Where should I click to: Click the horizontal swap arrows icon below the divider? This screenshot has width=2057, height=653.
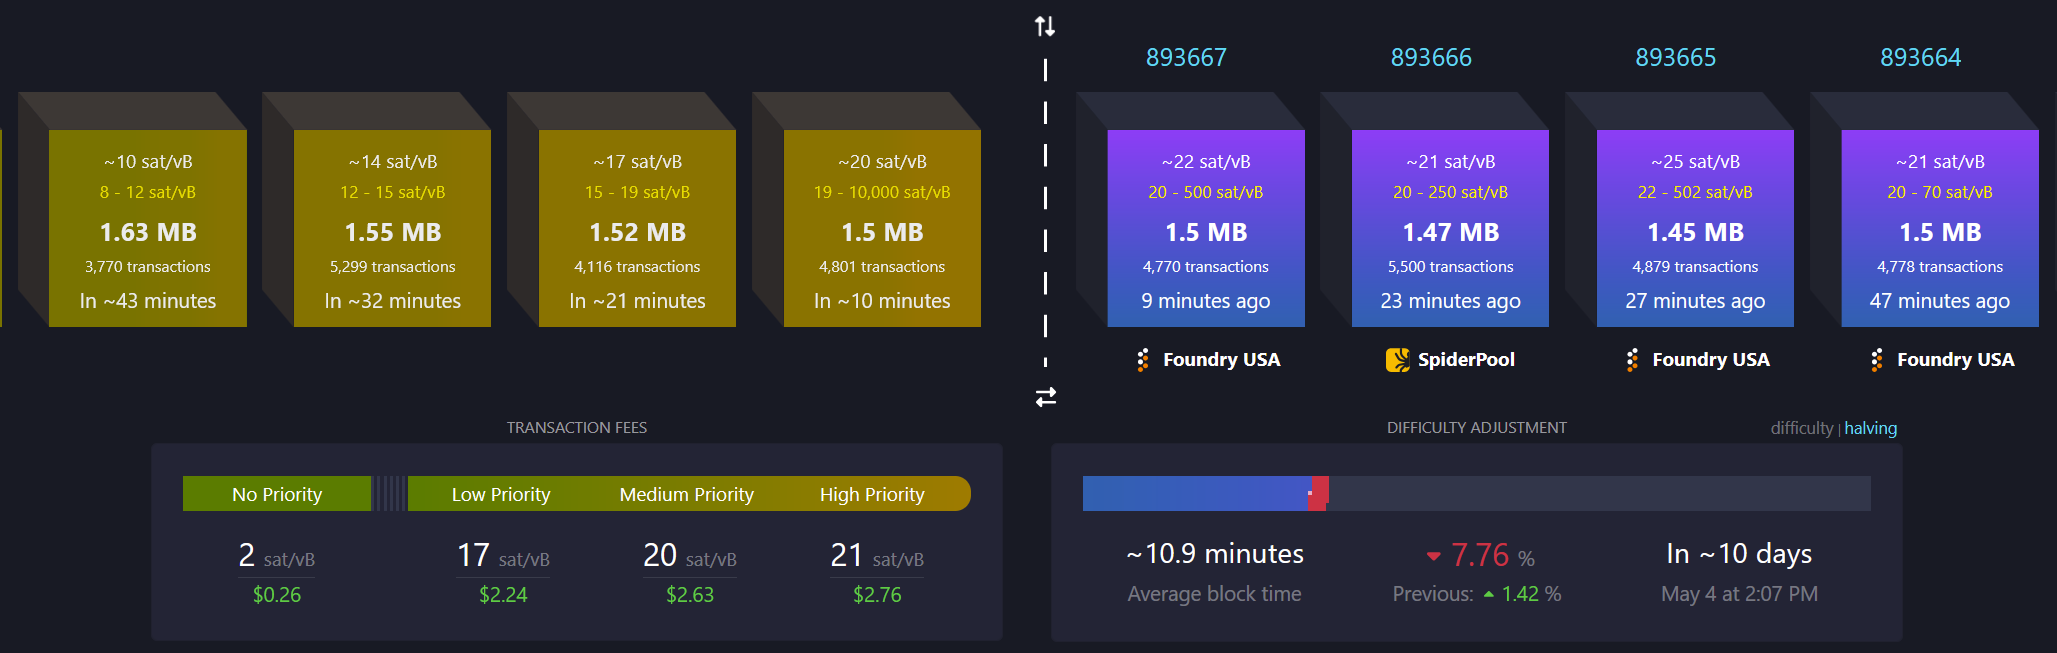coord(1045,397)
